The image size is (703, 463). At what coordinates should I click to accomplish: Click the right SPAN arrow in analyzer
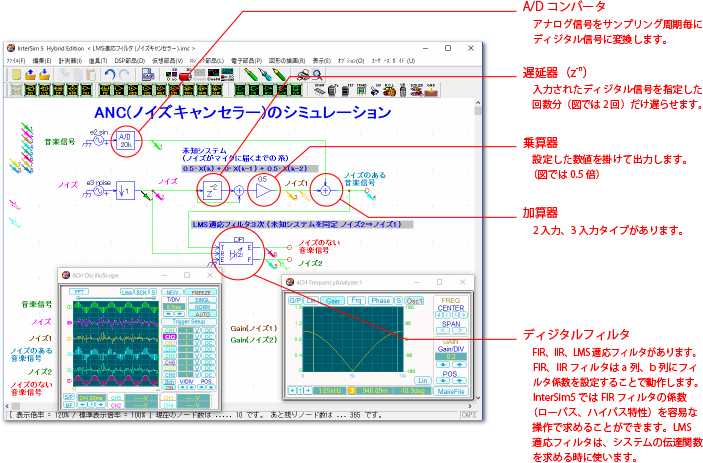click(x=459, y=331)
